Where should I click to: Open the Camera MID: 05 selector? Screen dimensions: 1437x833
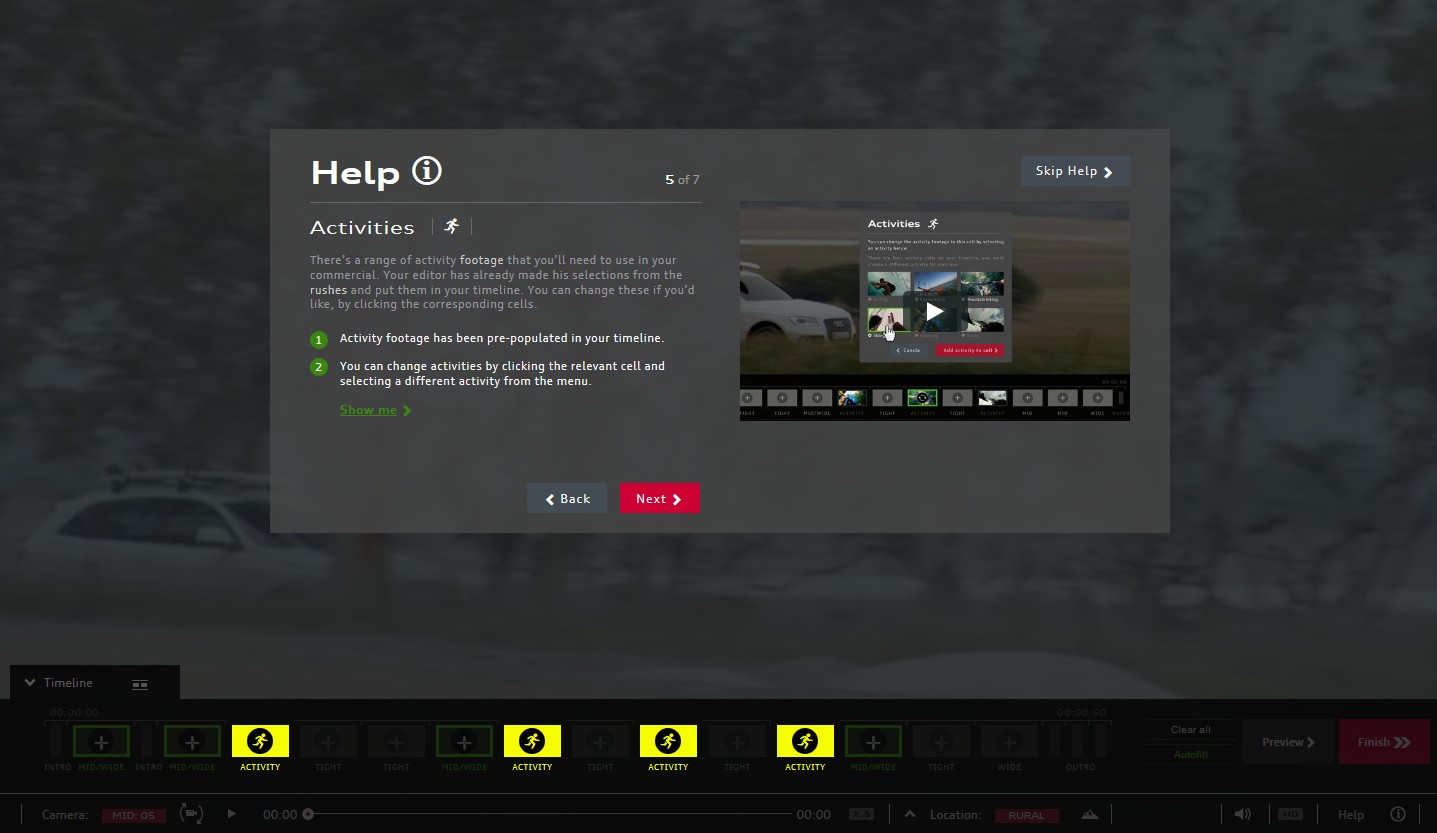pyautogui.click(x=133, y=815)
